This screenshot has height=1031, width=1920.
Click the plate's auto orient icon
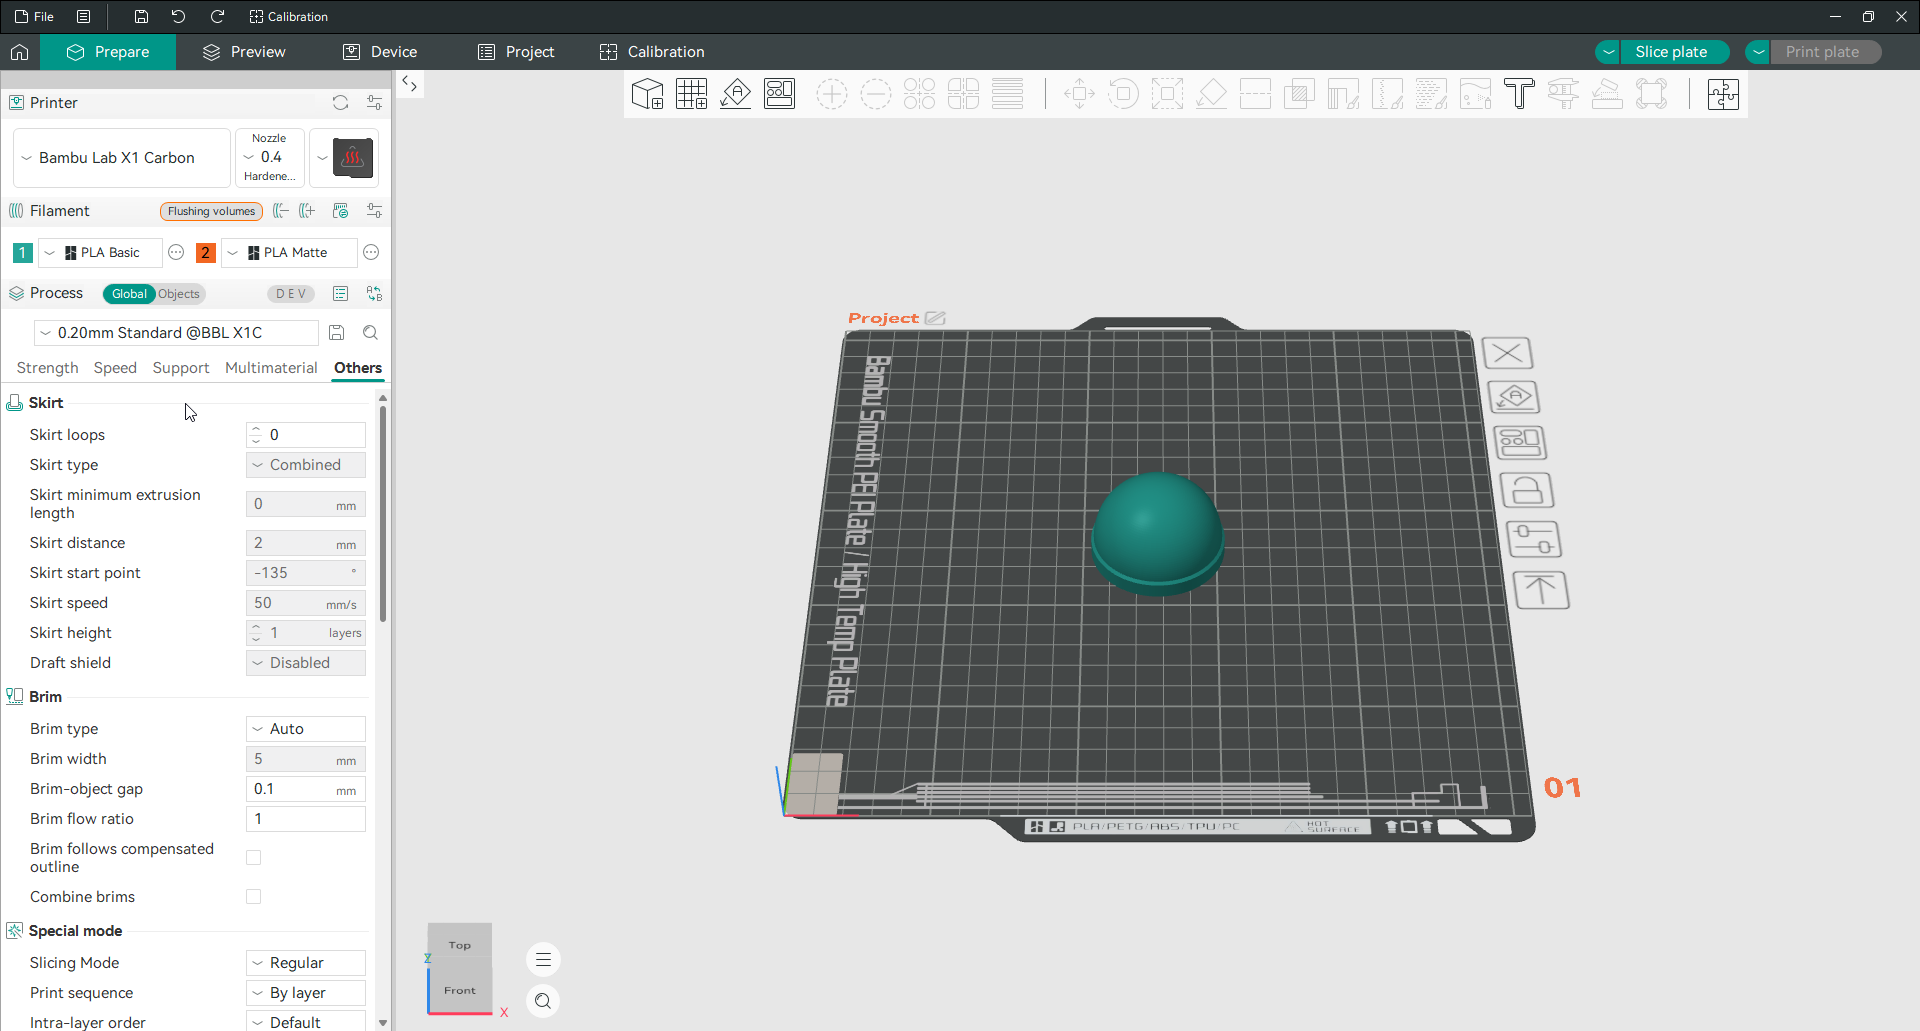[x=1514, y=397]
